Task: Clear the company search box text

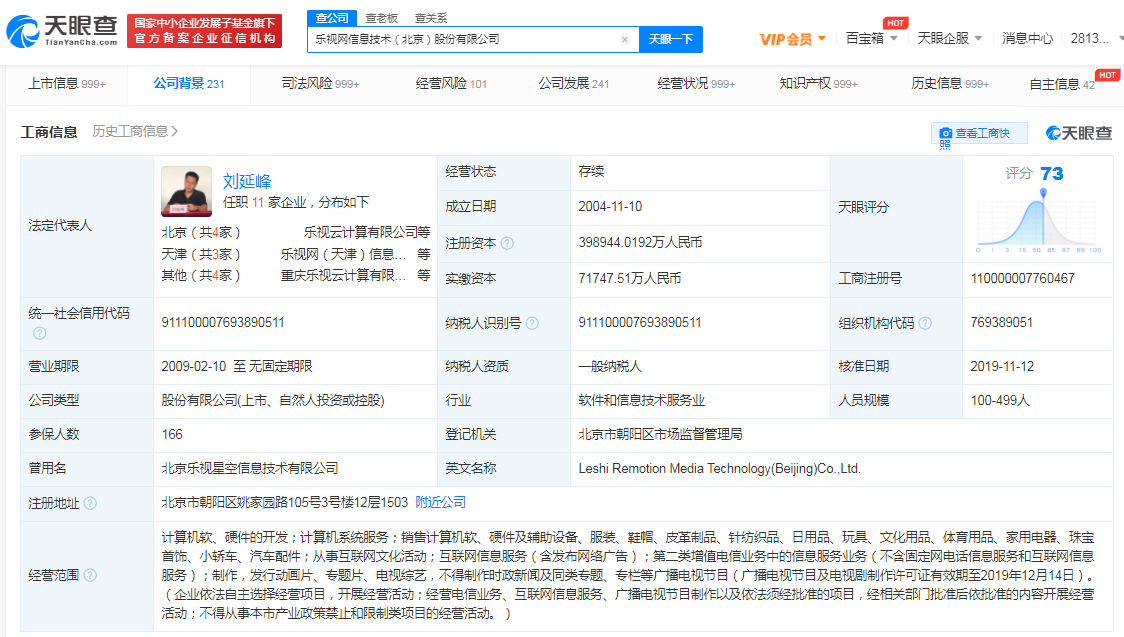Action: (x=625, y=39)
